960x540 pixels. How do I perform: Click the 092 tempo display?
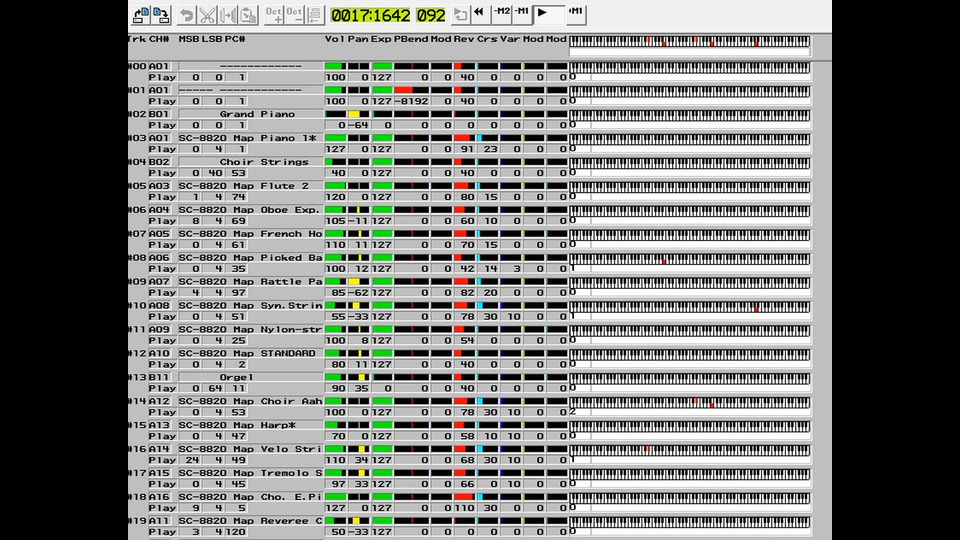[431, 15]
